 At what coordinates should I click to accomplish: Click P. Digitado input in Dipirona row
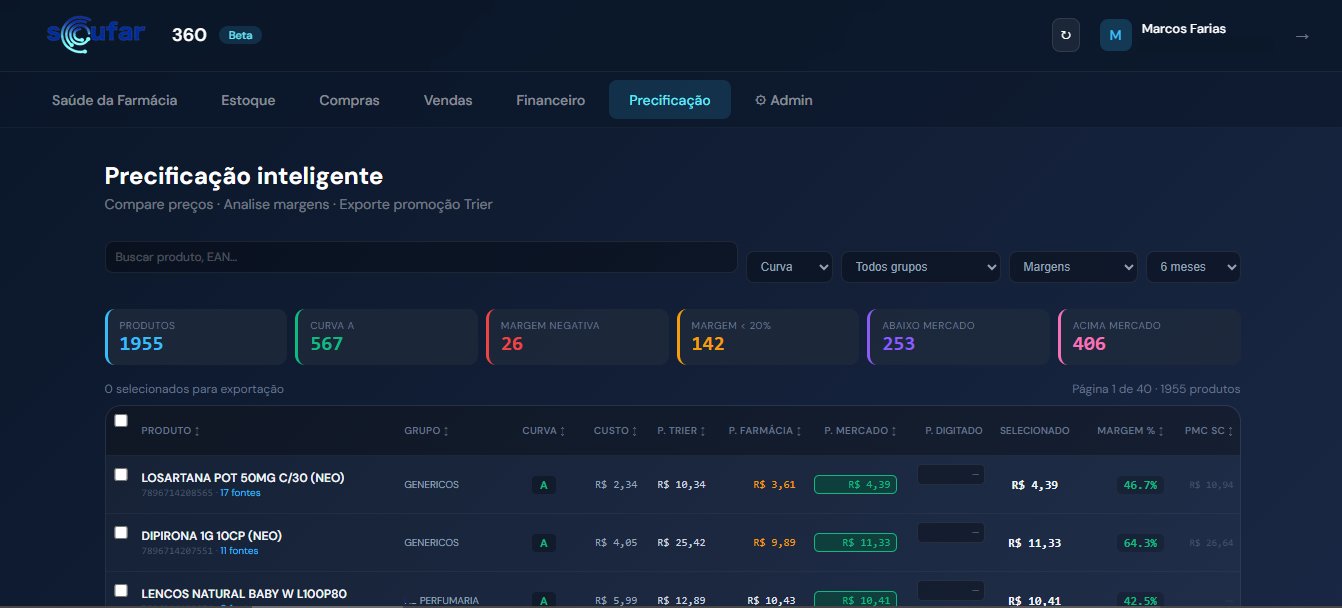pyautogui.click(x=951, y=533)
